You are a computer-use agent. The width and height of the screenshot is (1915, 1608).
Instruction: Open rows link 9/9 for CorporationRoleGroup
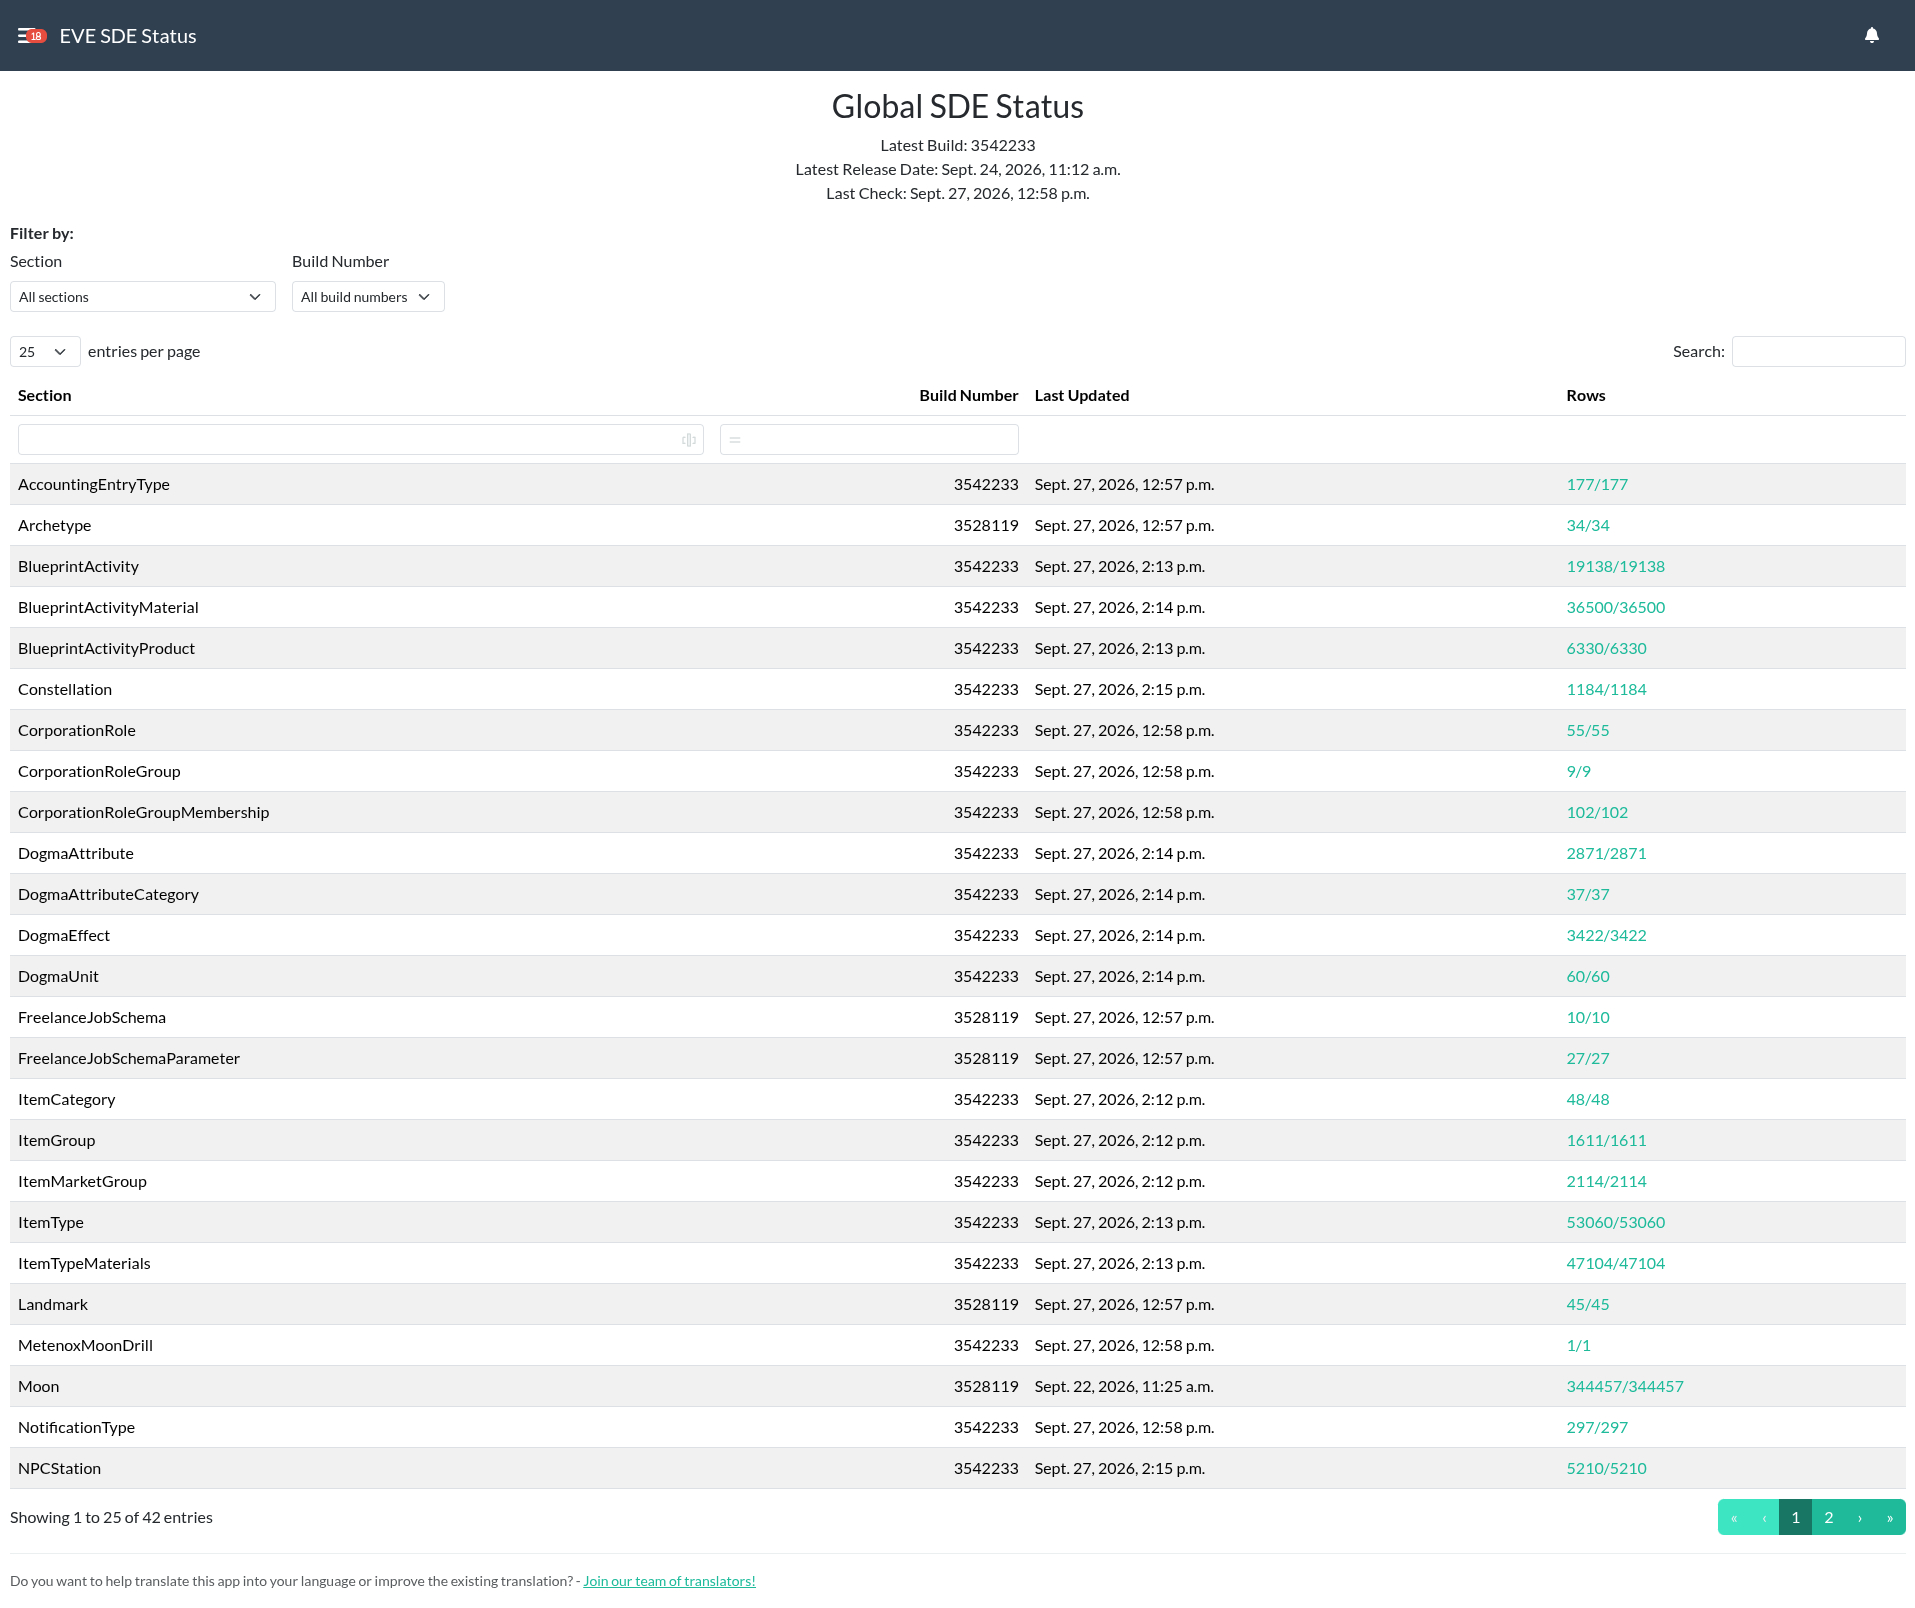pyautogui.click(x=1578, y=772)
